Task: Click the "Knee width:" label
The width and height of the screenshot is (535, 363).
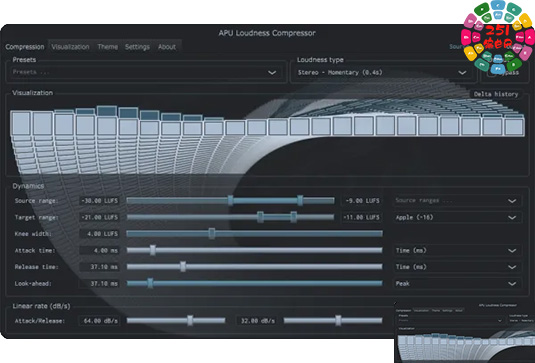Action: pyautogui.click(x=33, y=234)
